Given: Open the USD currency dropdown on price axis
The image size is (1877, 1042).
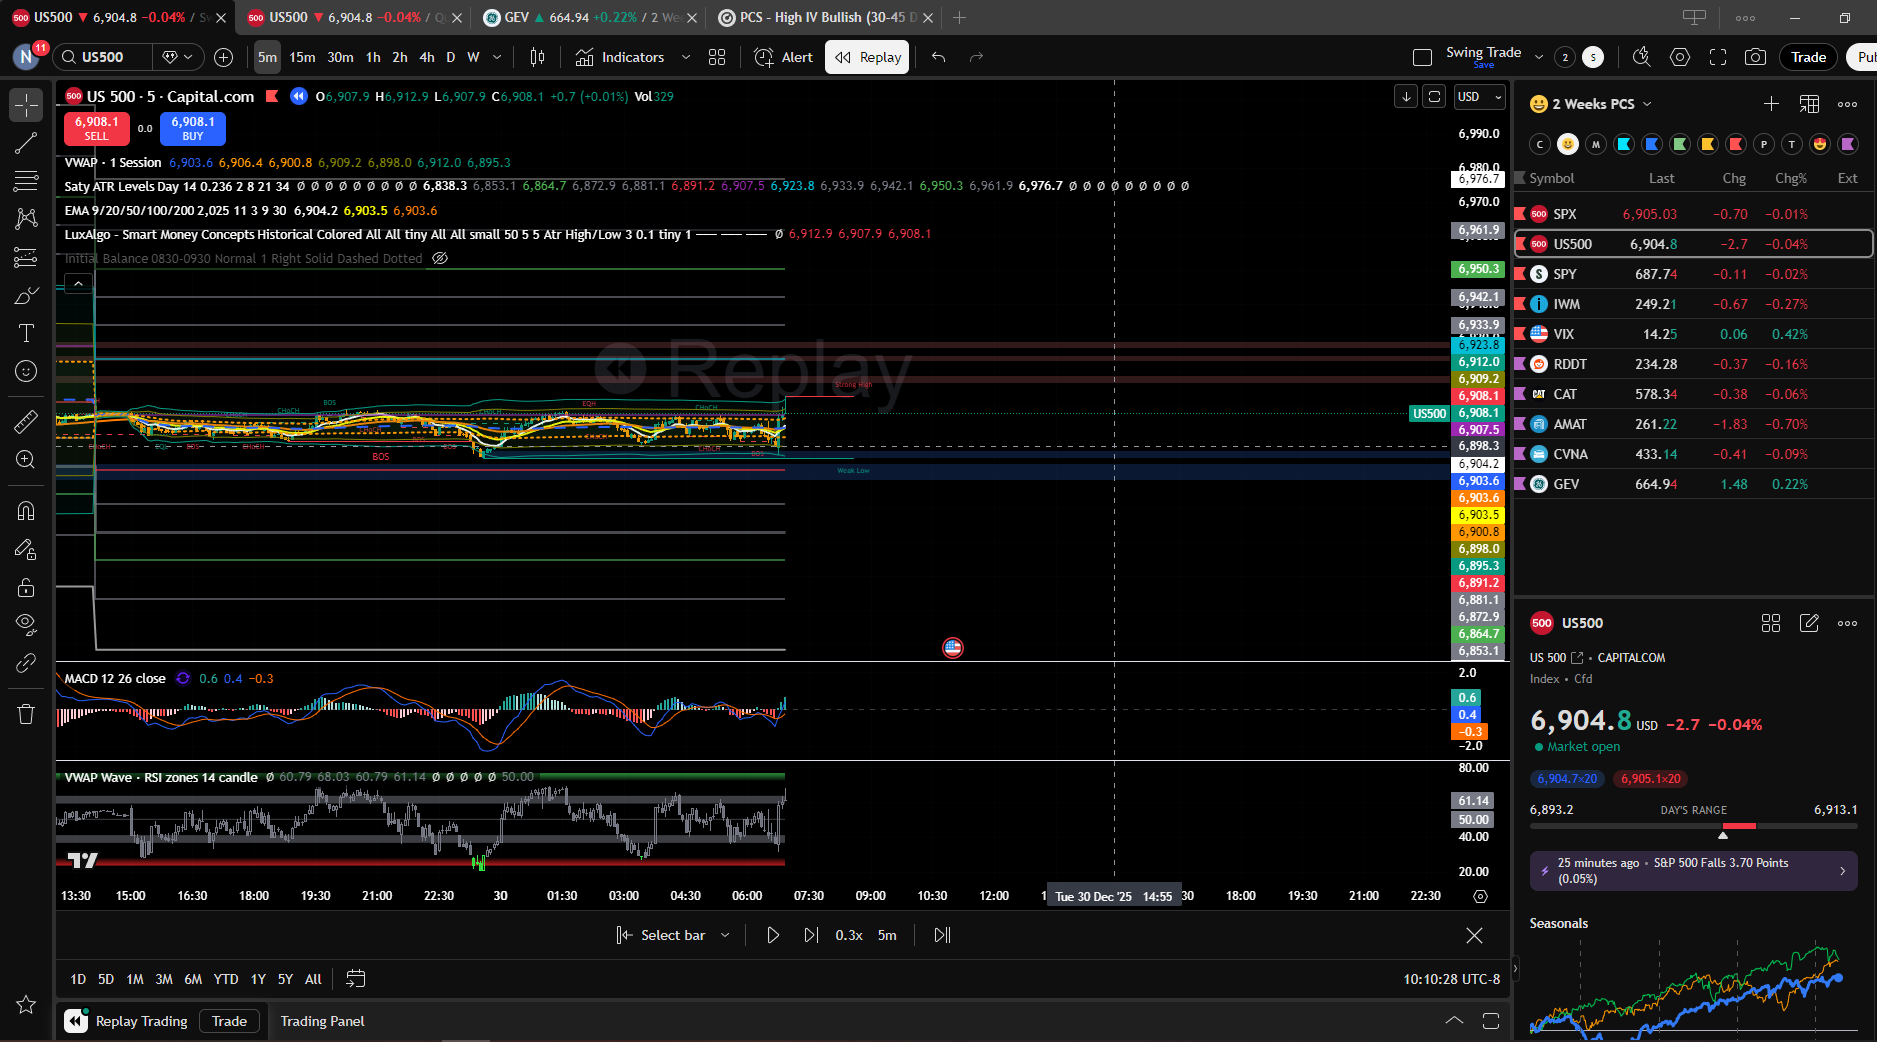Looking at the screenshot, I should 1480,97.
